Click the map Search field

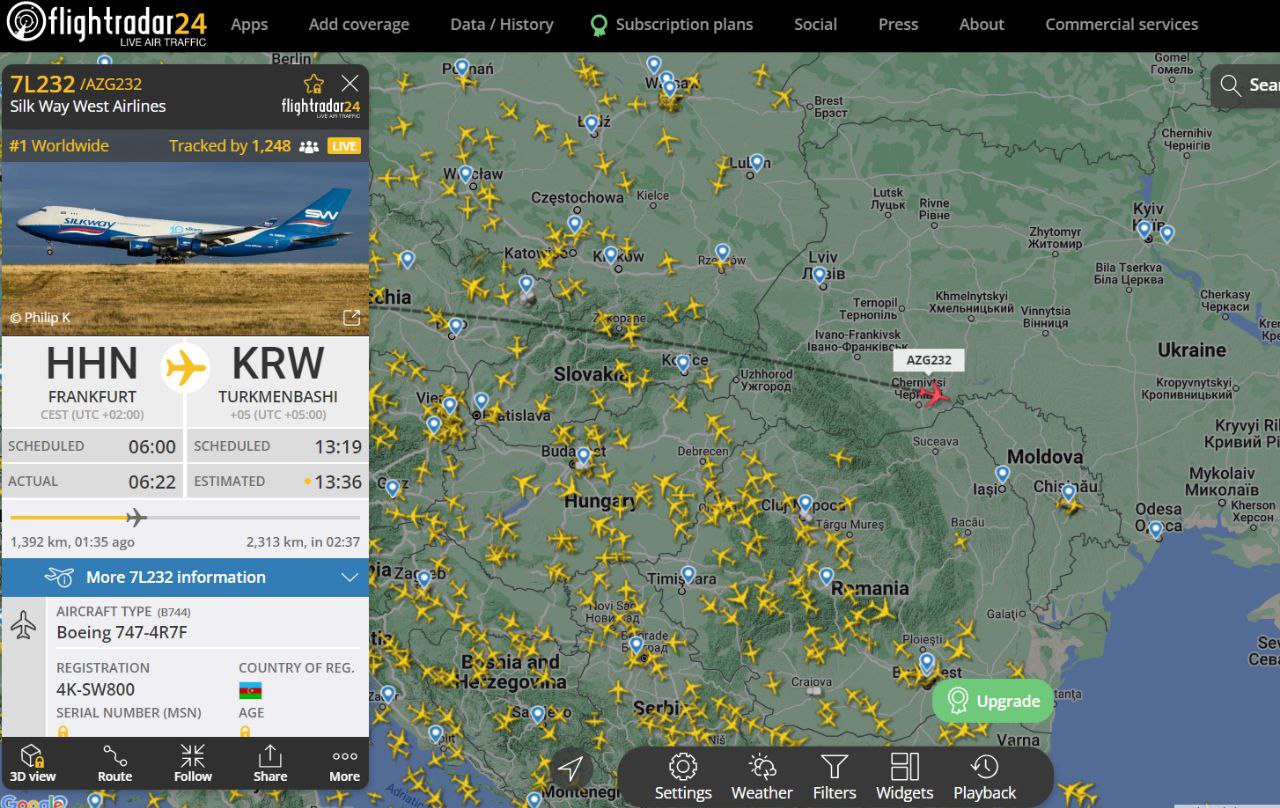[1246, 86]
